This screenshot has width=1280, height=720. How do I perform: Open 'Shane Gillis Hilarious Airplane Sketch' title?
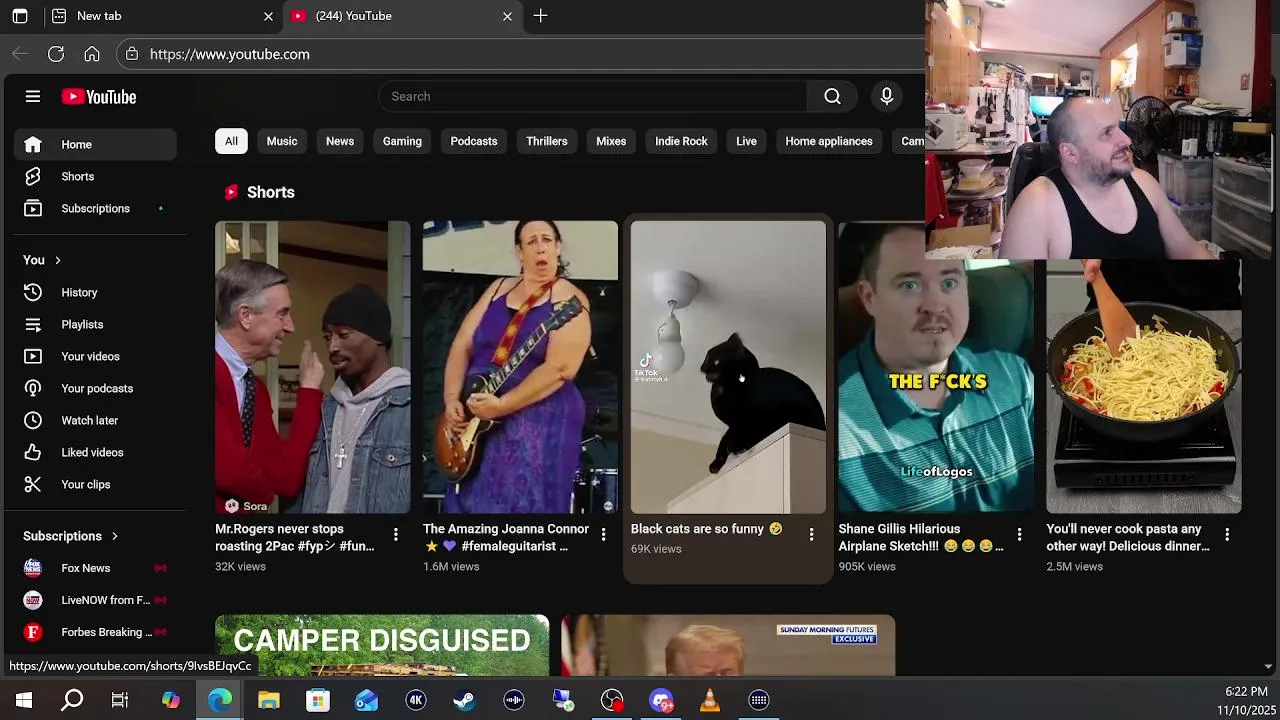click(x=921, y=537)
